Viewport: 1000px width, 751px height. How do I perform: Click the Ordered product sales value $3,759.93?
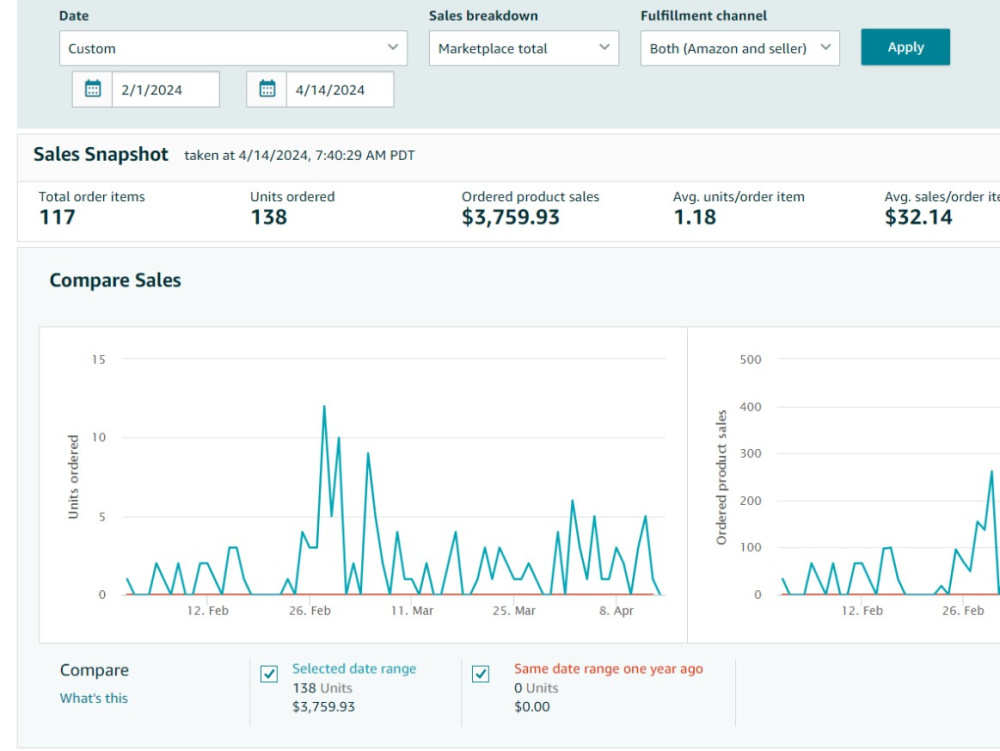(510, 217)
